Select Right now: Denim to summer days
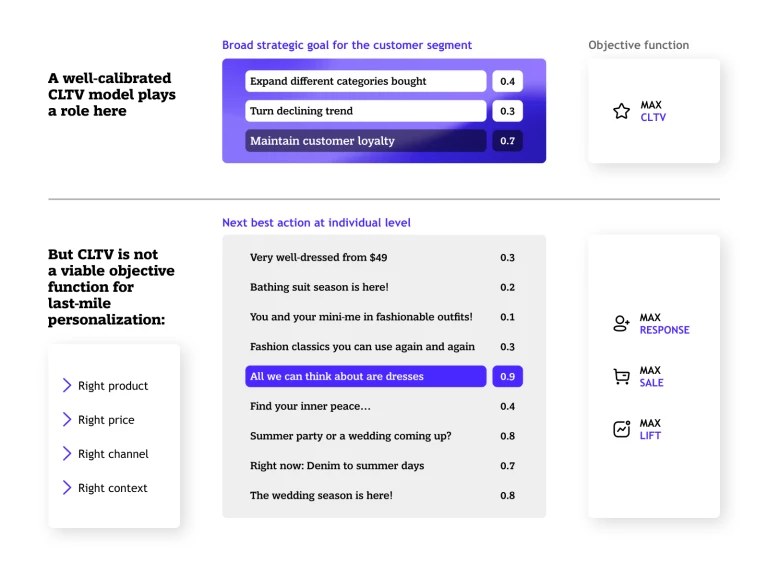 point(337,466)
